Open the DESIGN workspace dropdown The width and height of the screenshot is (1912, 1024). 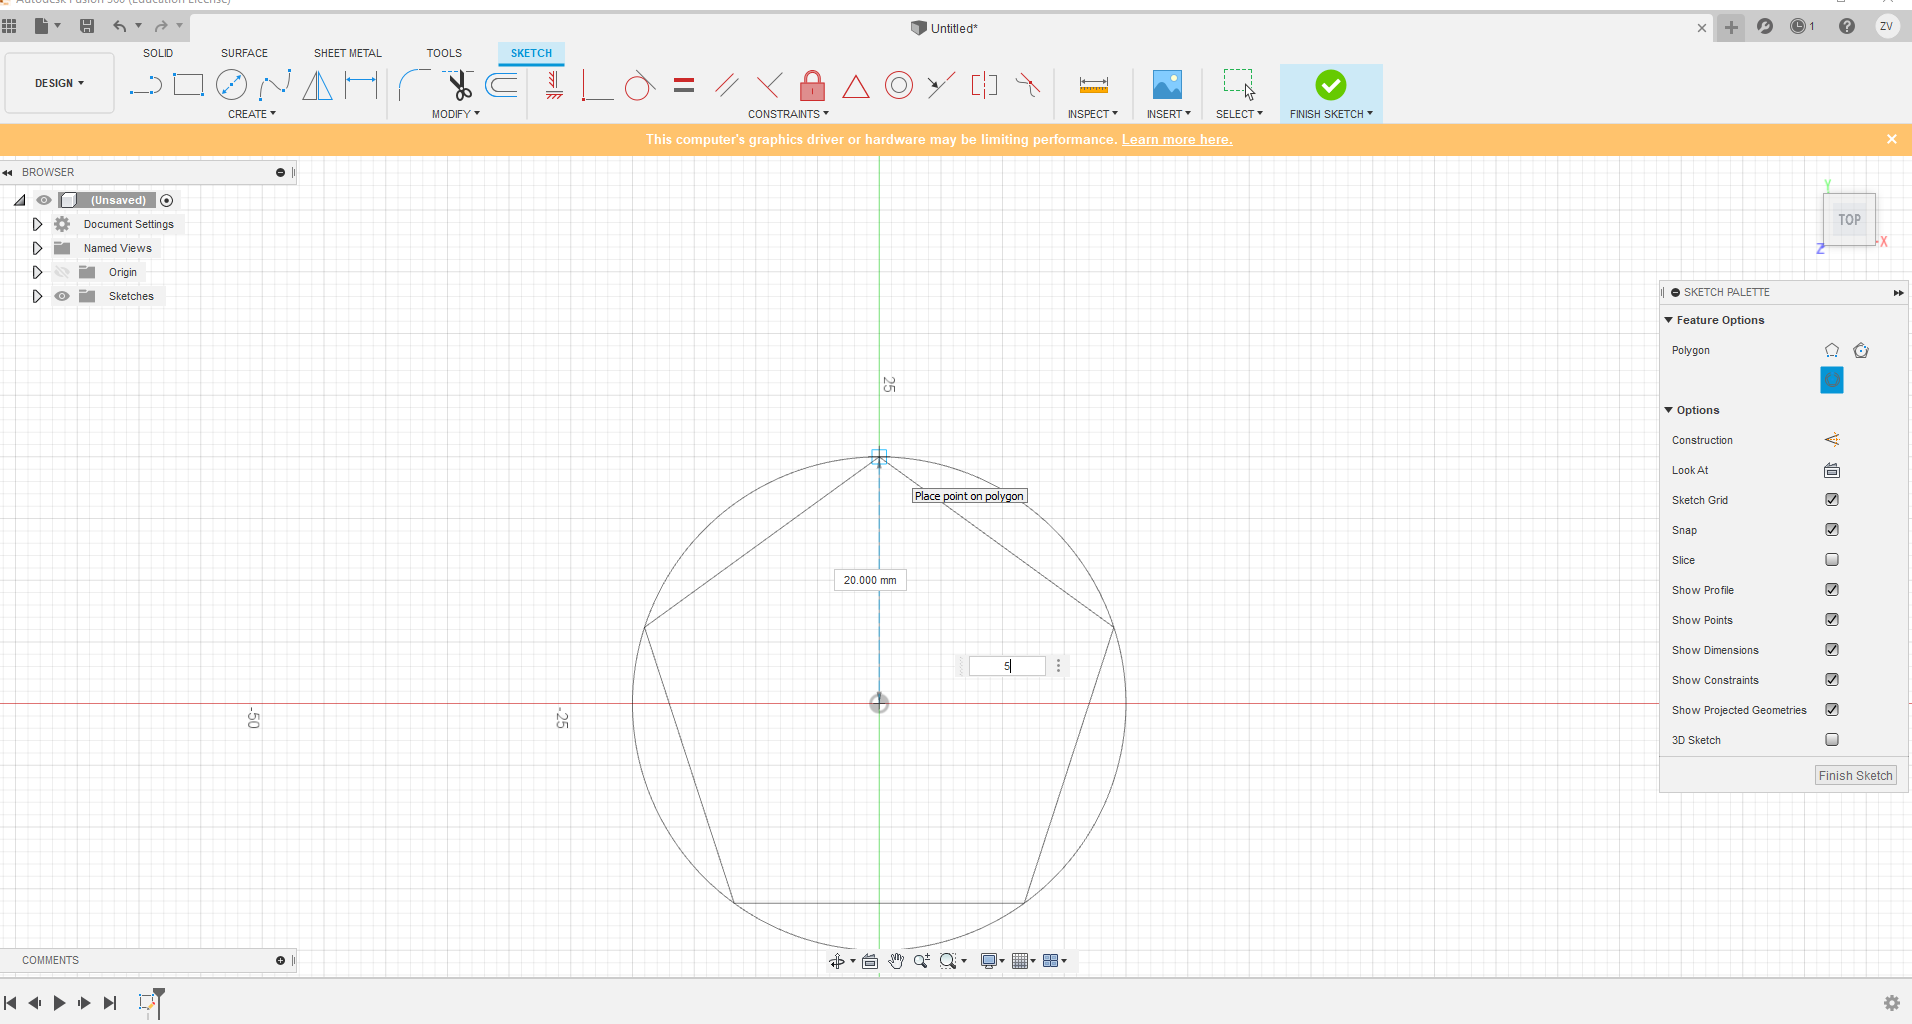(59, 83)
